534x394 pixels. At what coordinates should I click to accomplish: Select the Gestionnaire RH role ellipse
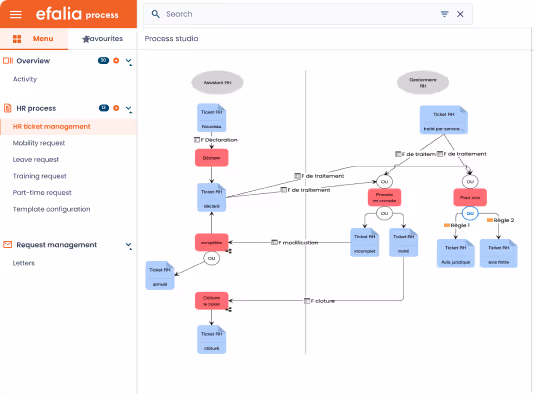423,82
